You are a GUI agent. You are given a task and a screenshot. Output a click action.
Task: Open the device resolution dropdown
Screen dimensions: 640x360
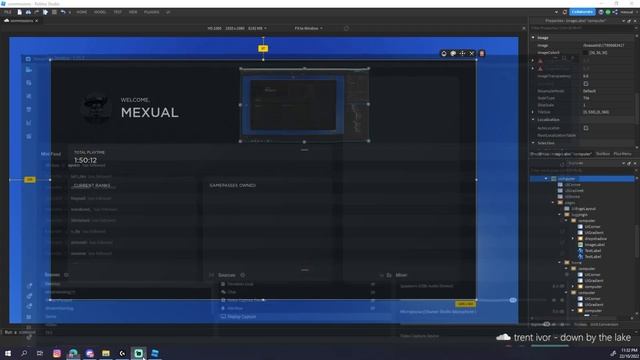point(237,29)
